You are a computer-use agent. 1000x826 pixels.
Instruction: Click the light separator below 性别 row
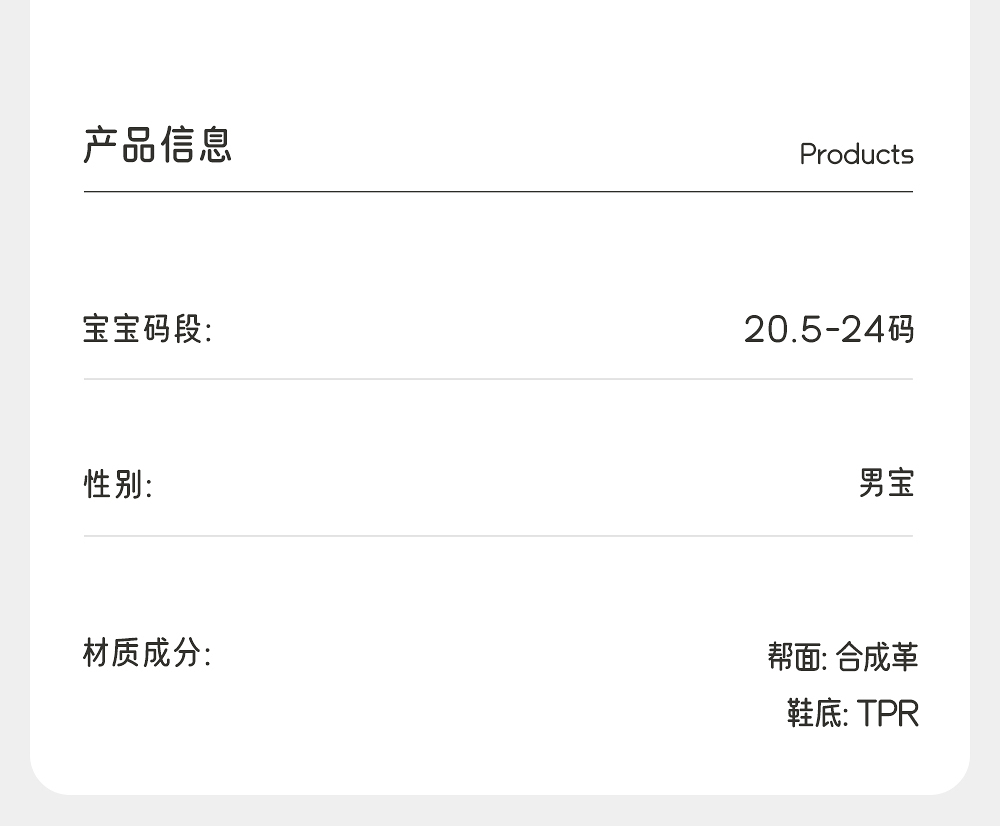498,536
